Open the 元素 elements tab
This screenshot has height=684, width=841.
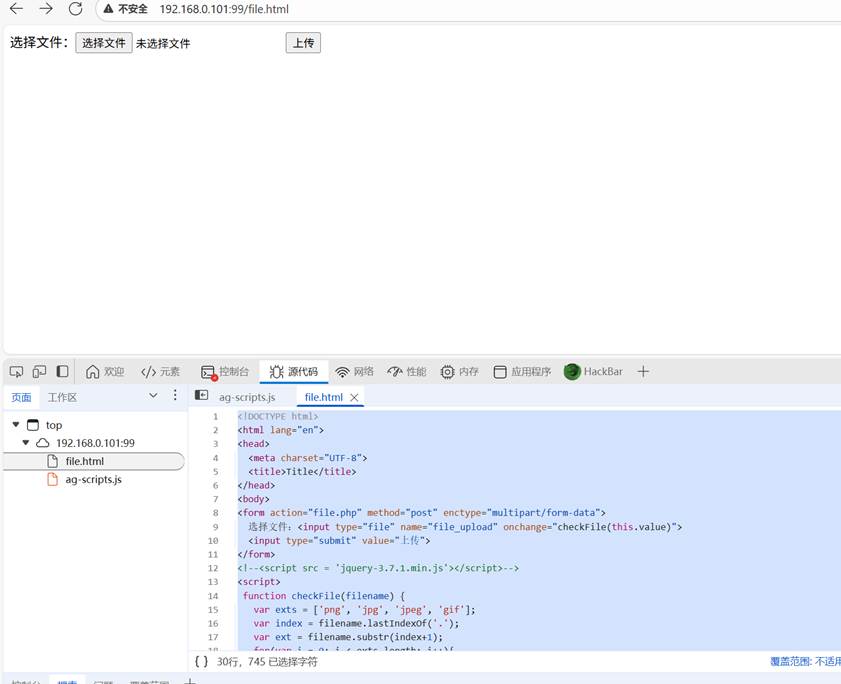[x=160, y=371]
